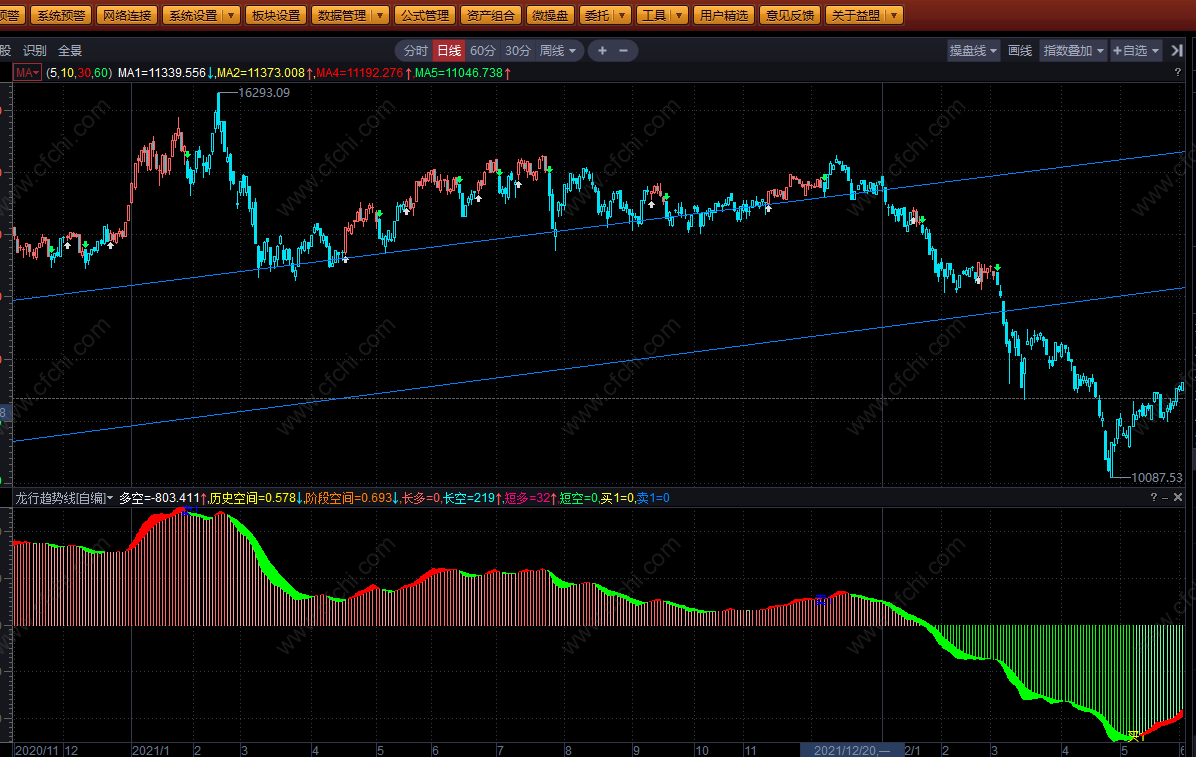Click the 2020/11 timeline label

click(36, 750)
